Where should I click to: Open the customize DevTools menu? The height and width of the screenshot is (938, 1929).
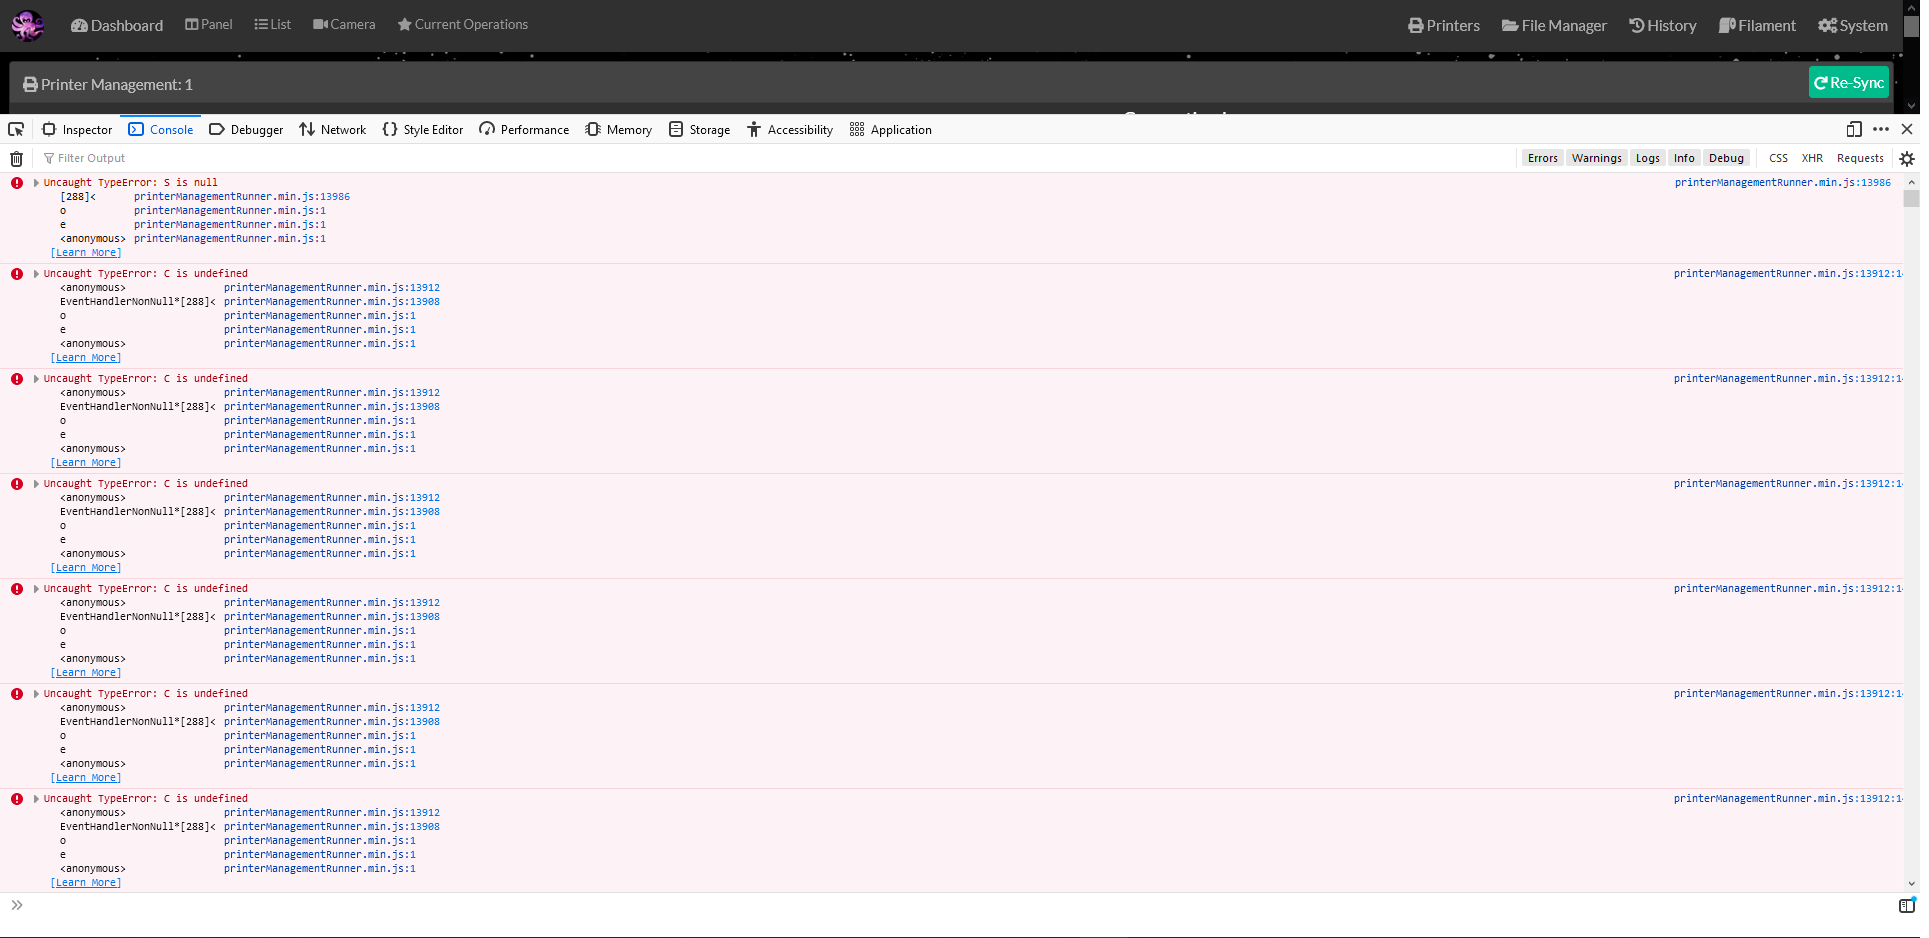click(x=1881, y=129)
